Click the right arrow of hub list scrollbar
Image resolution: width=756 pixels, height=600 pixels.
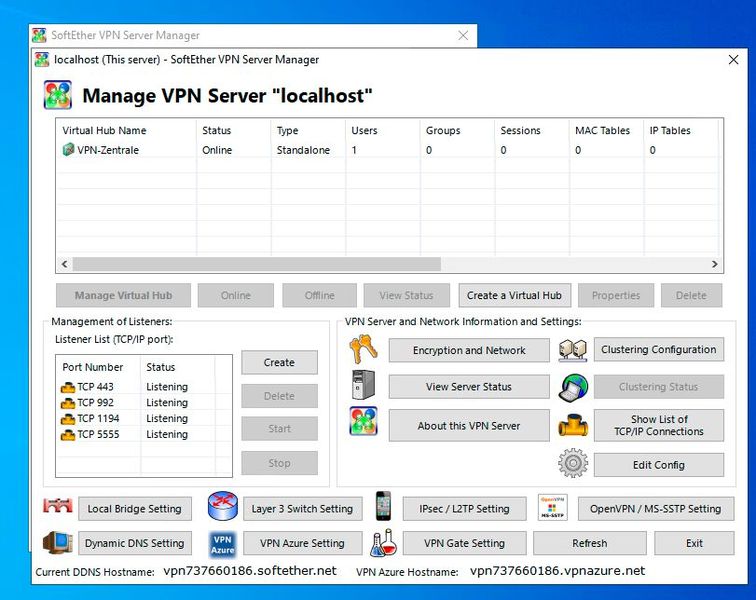715,264
